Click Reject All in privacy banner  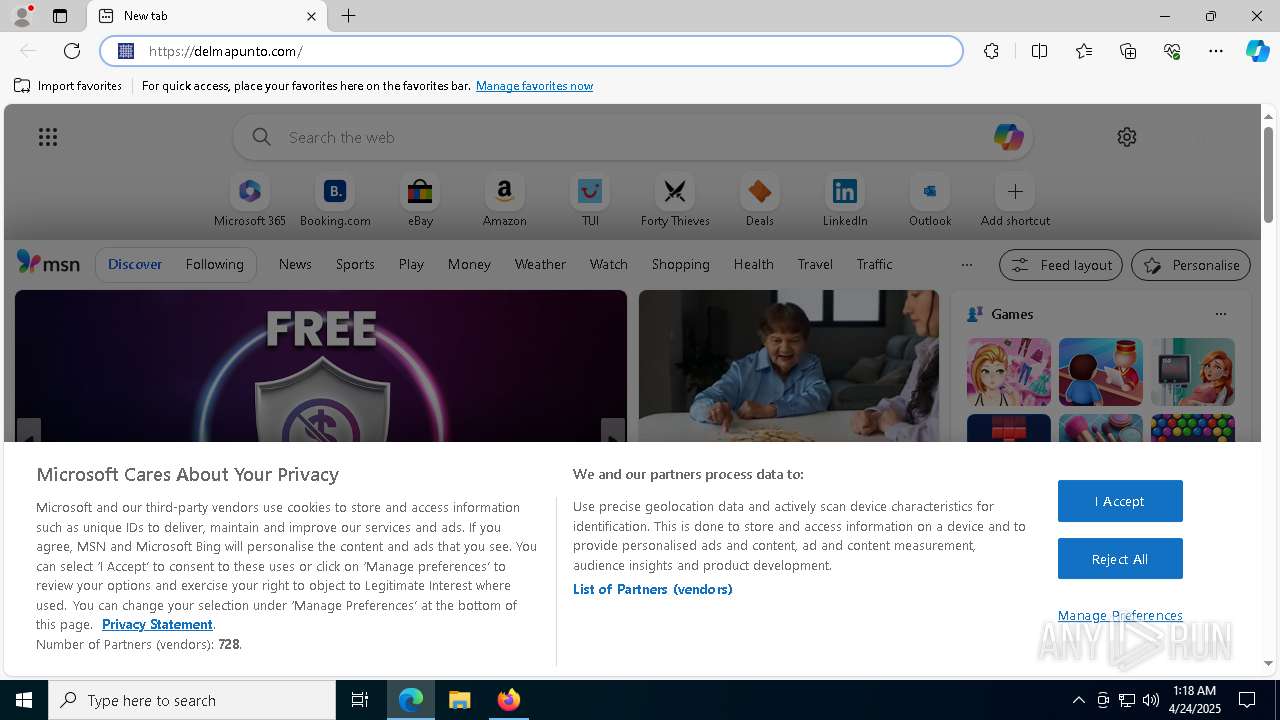click(x=1120, y=559)
